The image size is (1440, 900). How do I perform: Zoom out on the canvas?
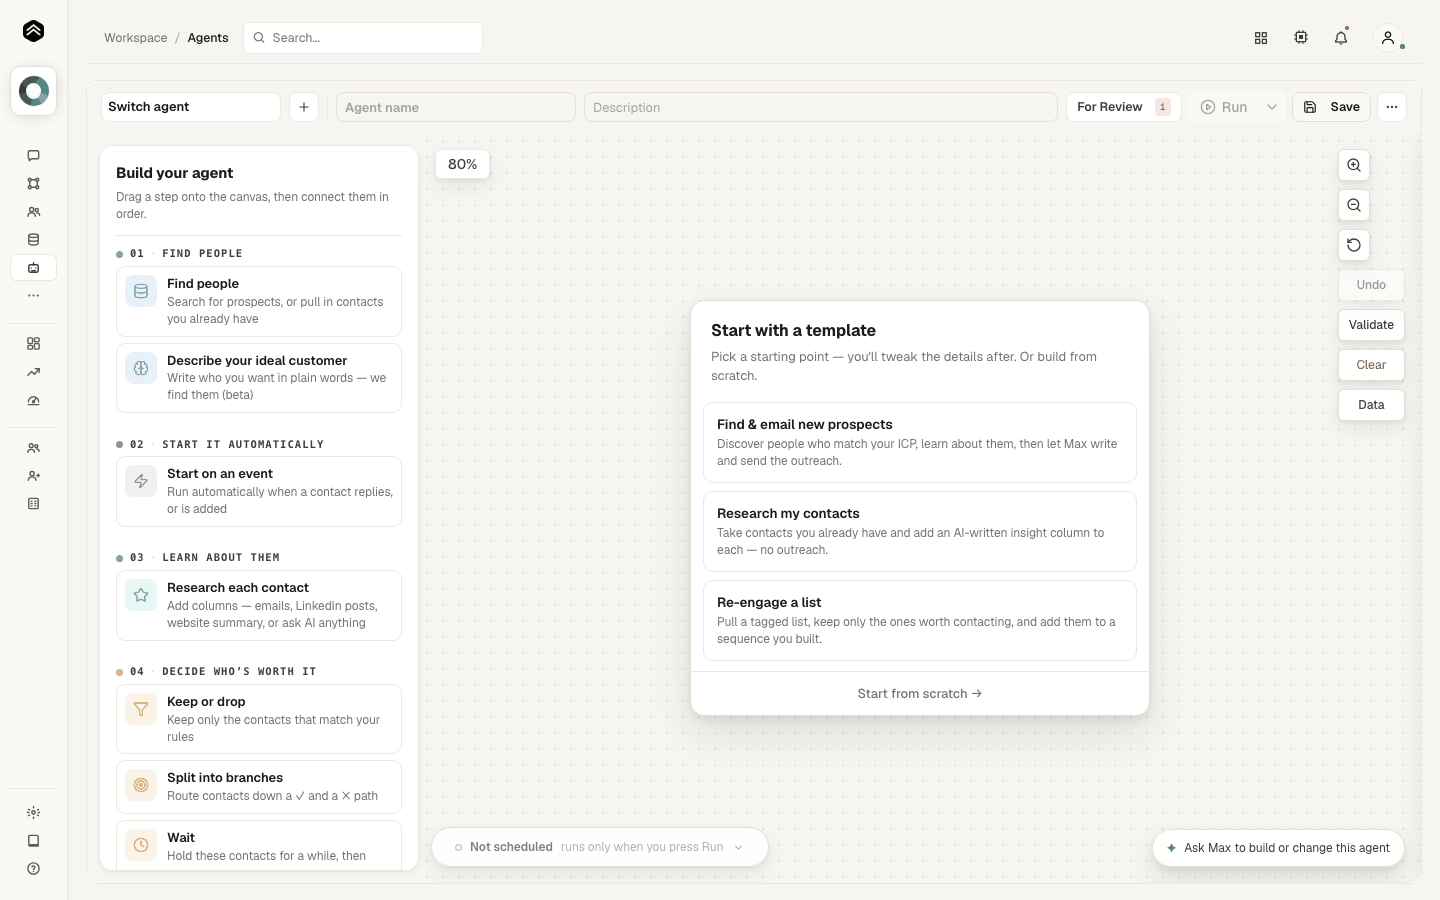[1354, 205]
